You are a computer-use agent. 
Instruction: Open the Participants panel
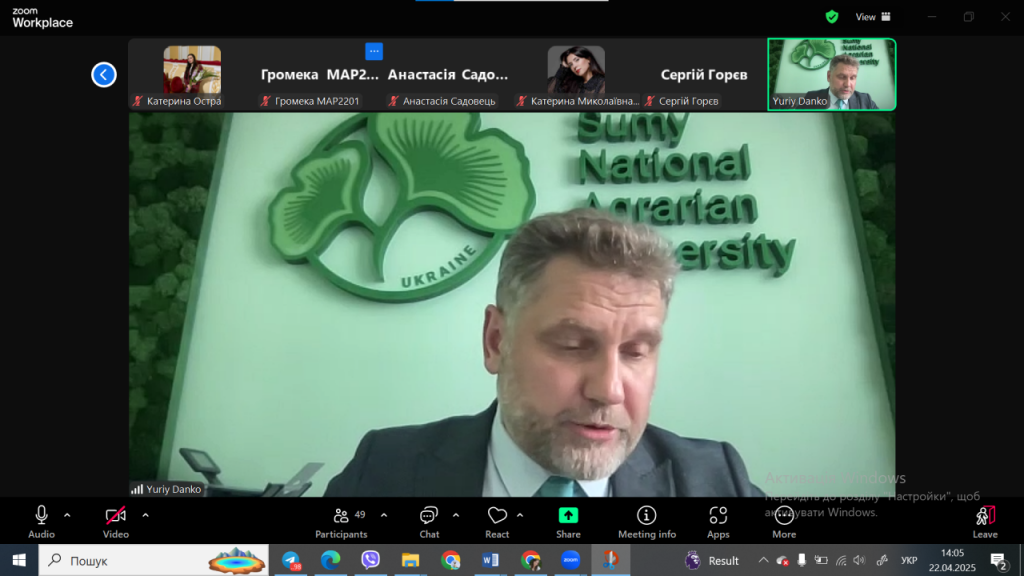[342, 522]
